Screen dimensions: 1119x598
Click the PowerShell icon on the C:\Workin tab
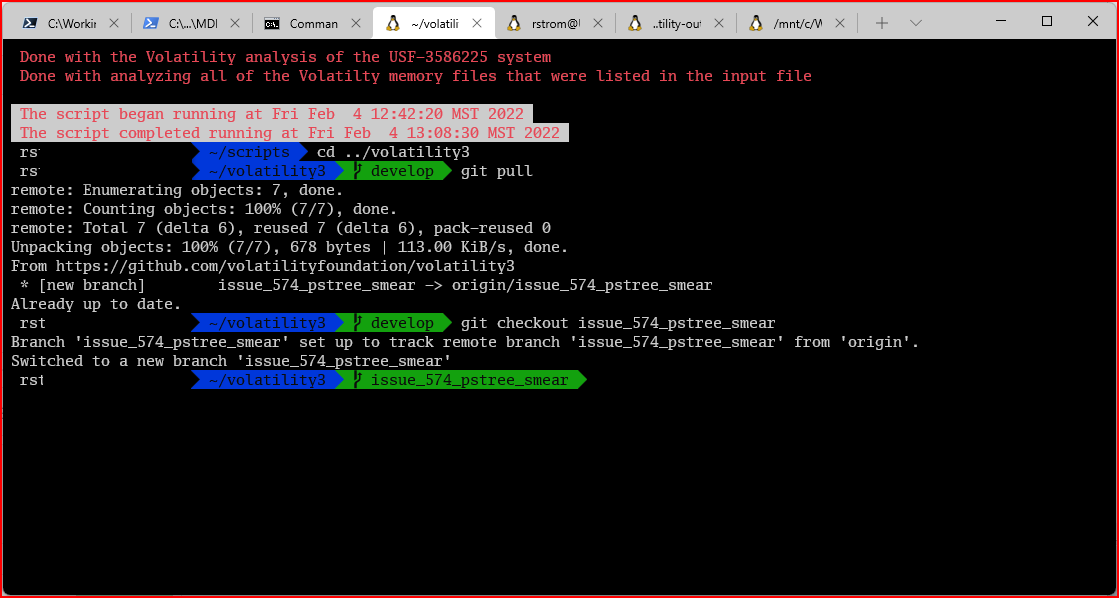(x=30, y=21)
